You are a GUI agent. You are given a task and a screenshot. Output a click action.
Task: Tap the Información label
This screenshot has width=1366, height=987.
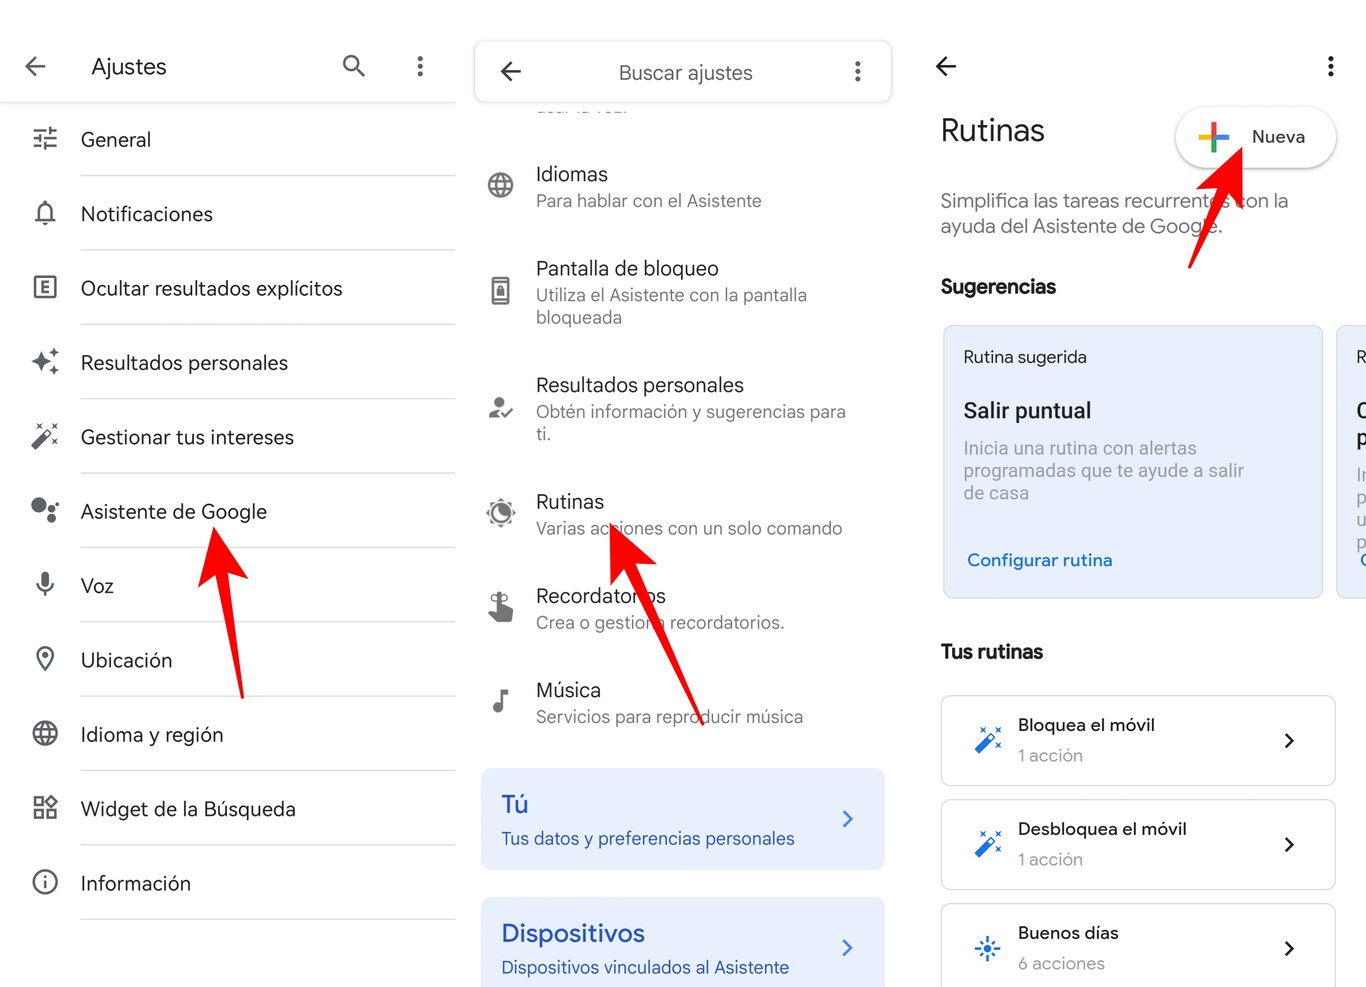click(x=136, y=883)
